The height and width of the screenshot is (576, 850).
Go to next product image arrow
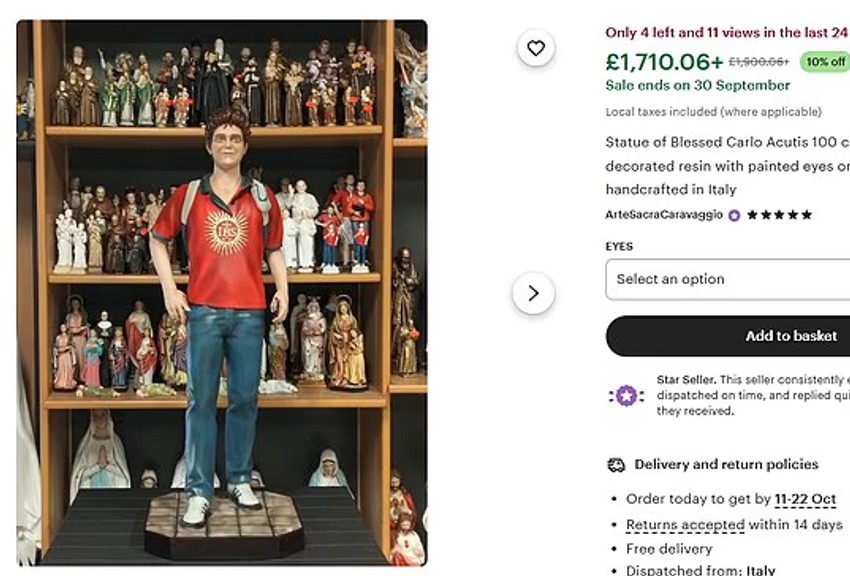pyautogui.click(x=533, y=293)
